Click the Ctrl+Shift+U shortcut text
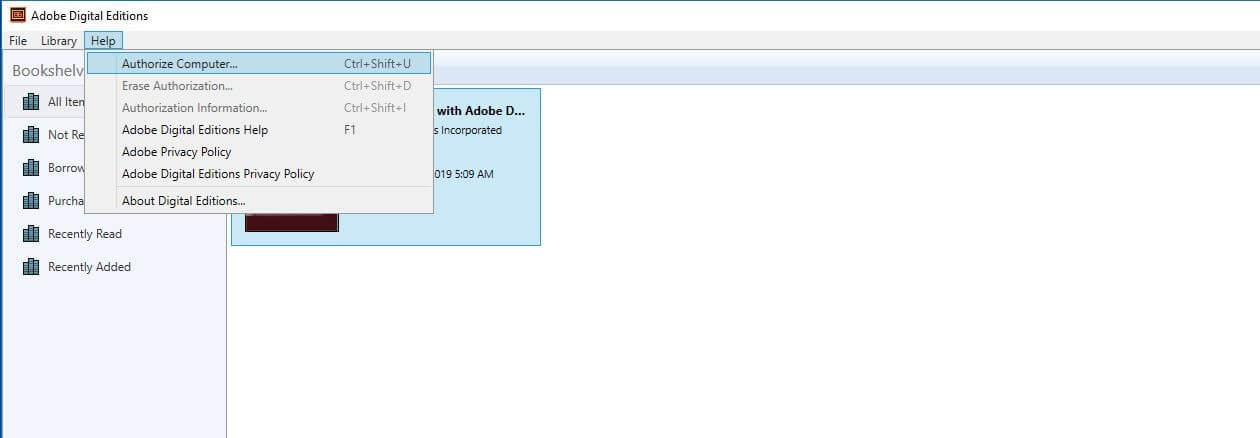 (377, 64)
